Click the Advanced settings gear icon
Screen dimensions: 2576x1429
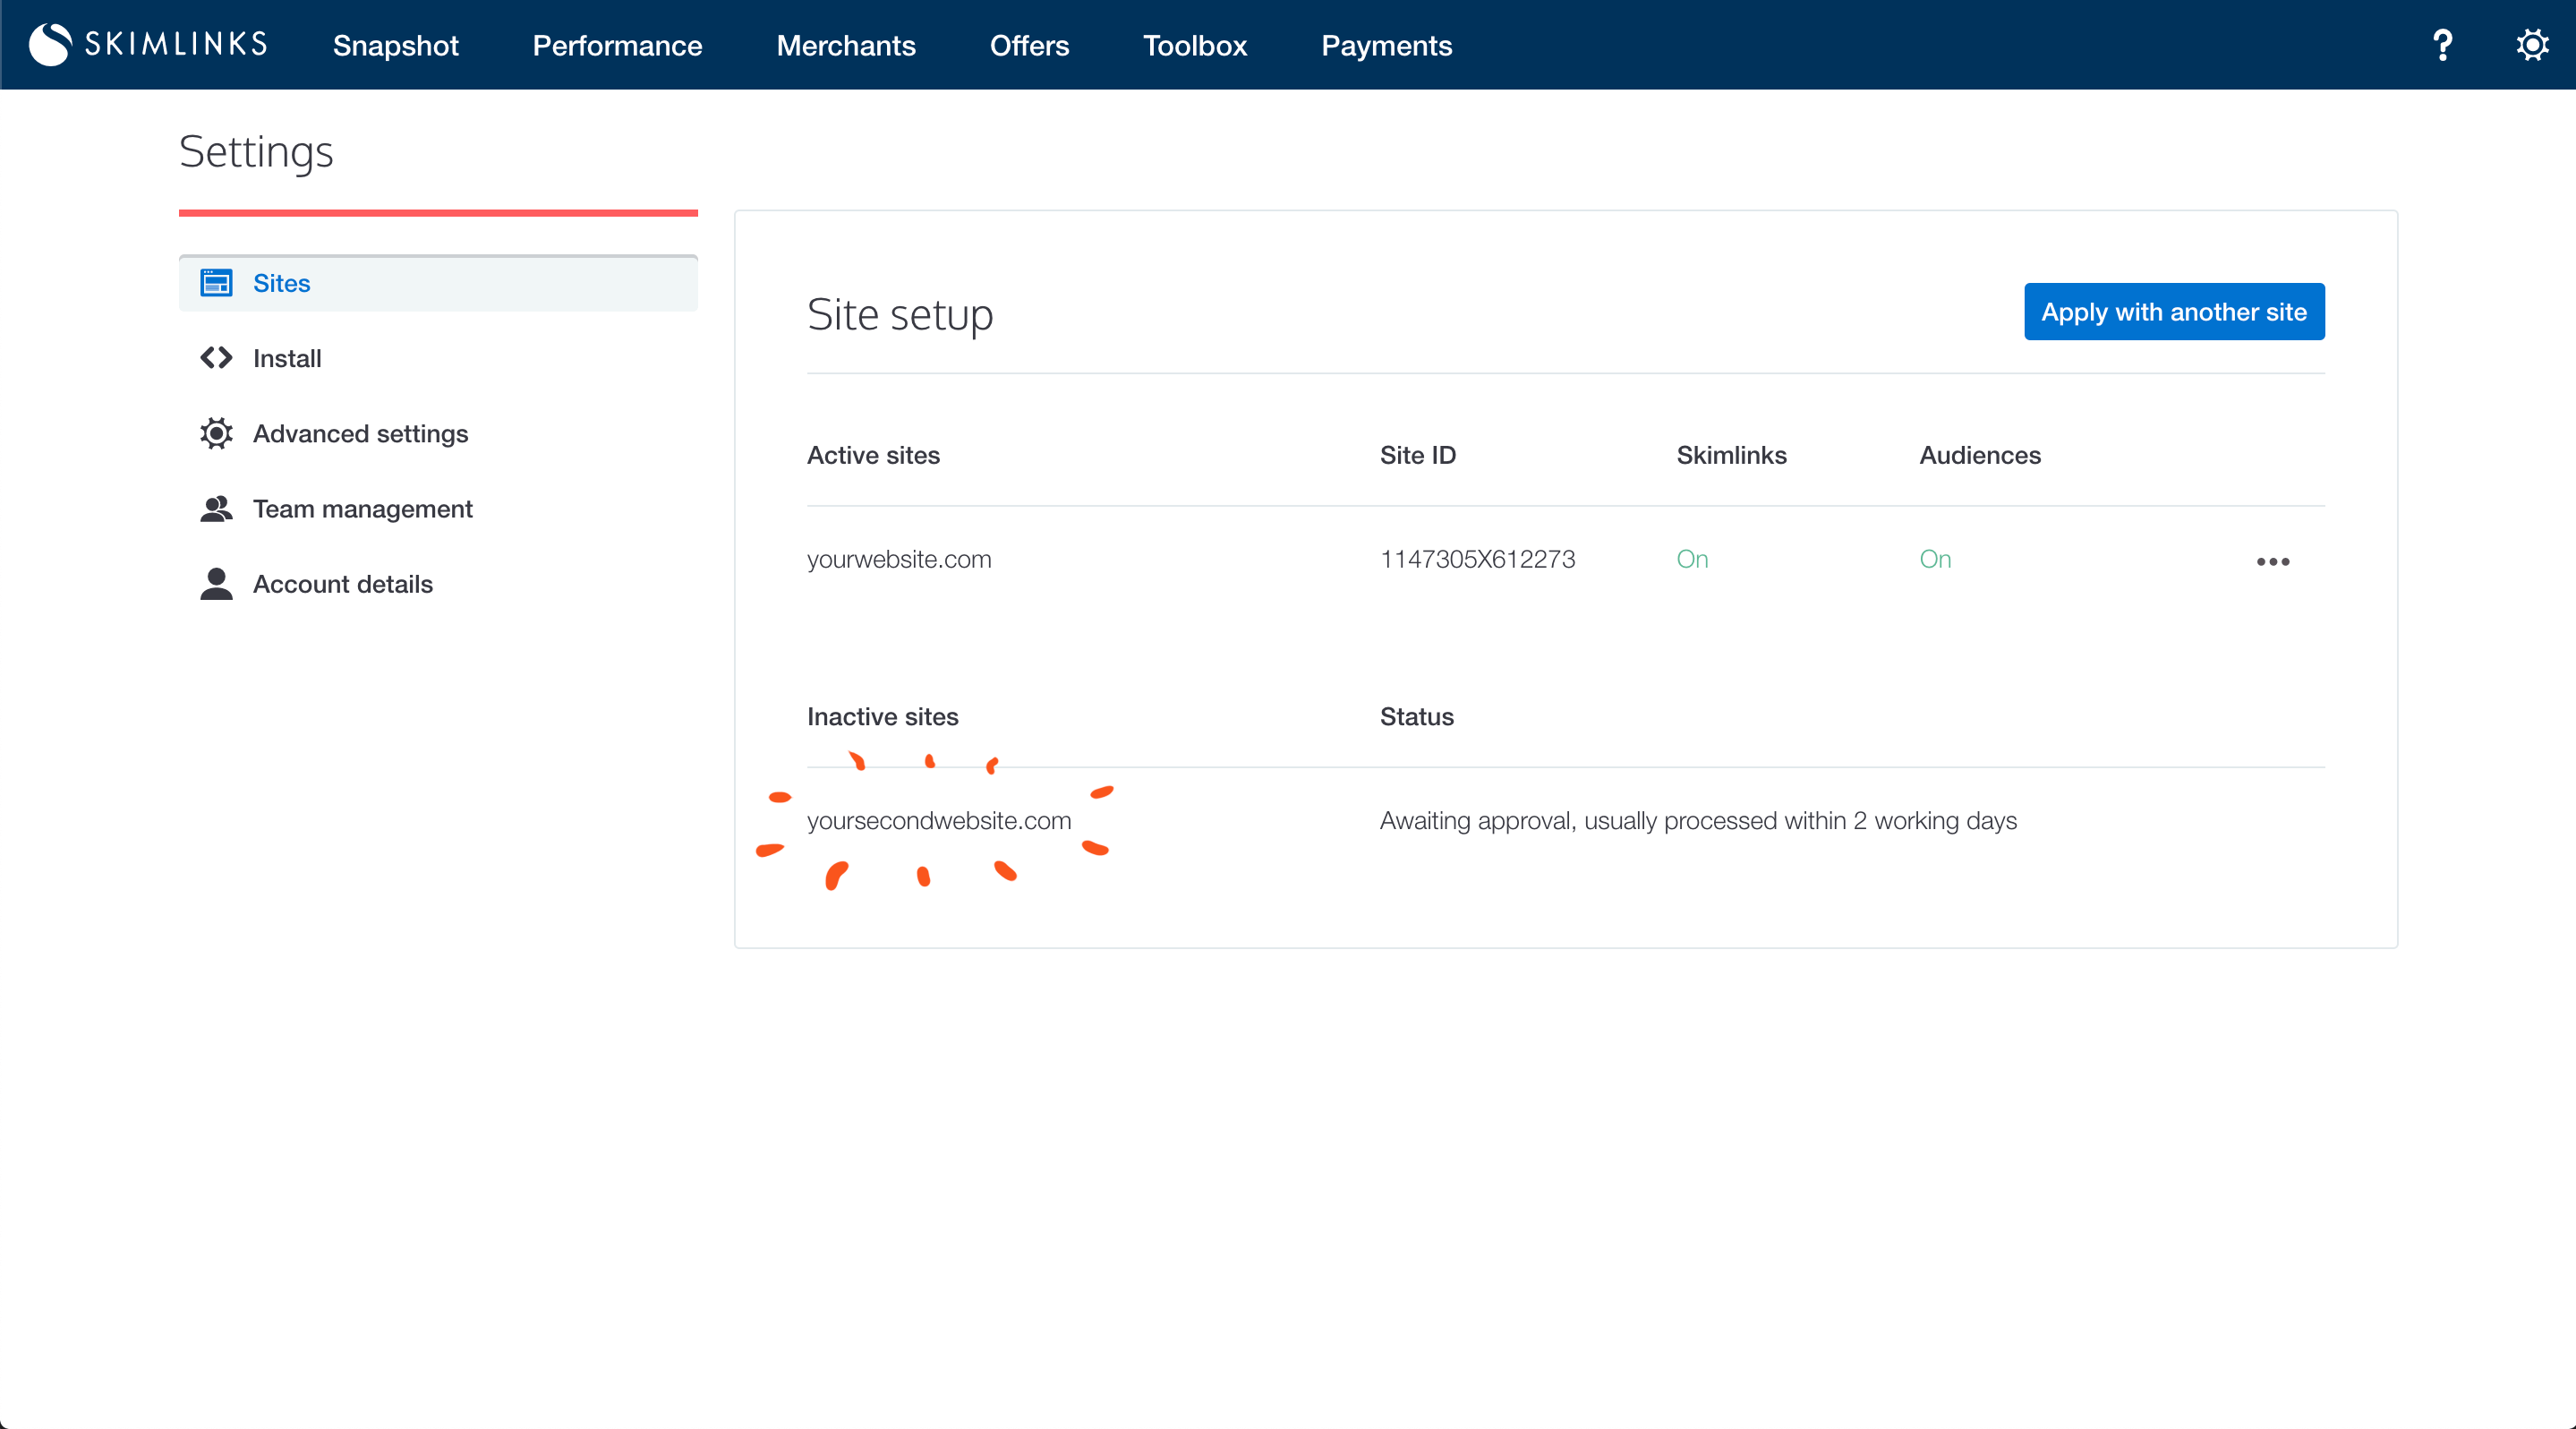216,433
